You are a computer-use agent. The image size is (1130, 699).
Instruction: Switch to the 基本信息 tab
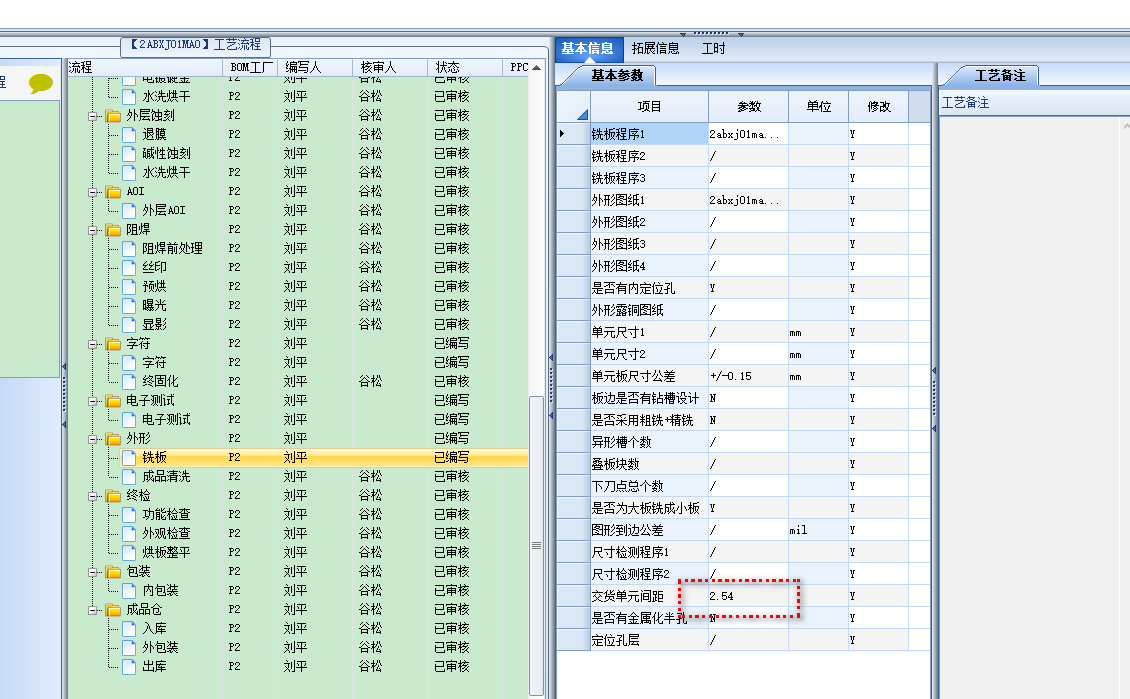(587, 49)
